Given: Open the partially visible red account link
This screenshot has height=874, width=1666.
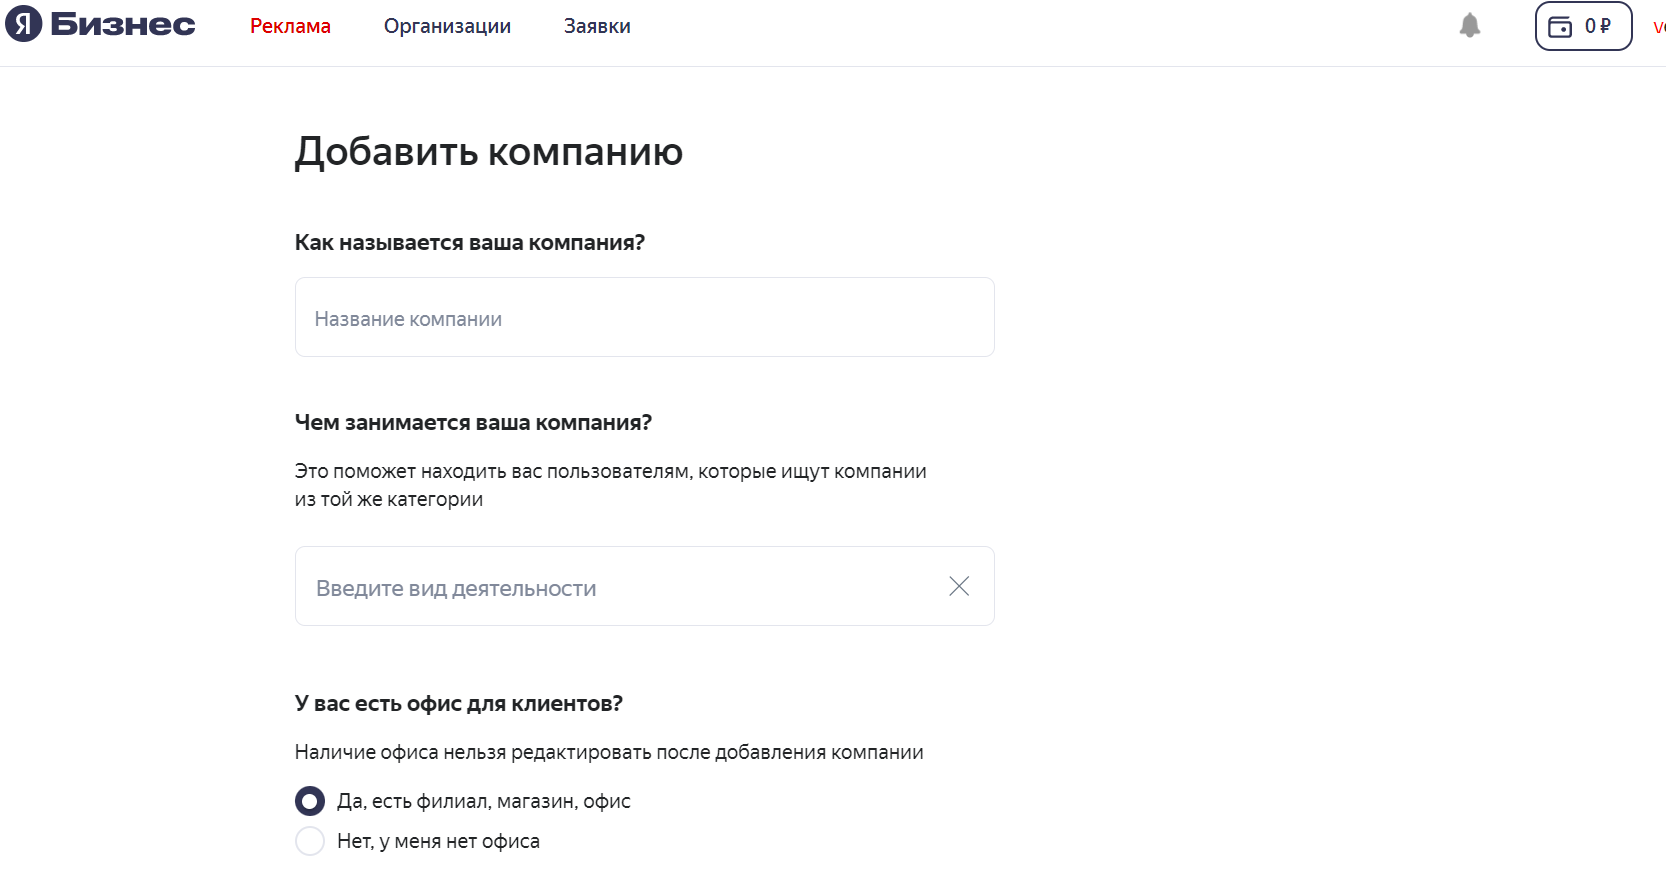Looking at the screenshot, I should click(1659, 27).
